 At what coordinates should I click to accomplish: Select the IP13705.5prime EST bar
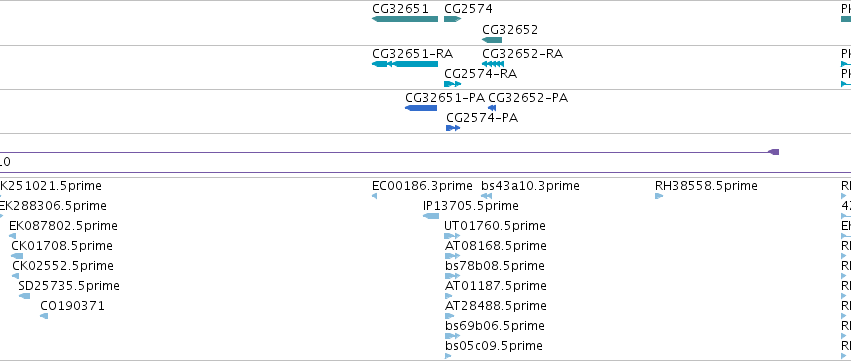(x=431, y=216)
